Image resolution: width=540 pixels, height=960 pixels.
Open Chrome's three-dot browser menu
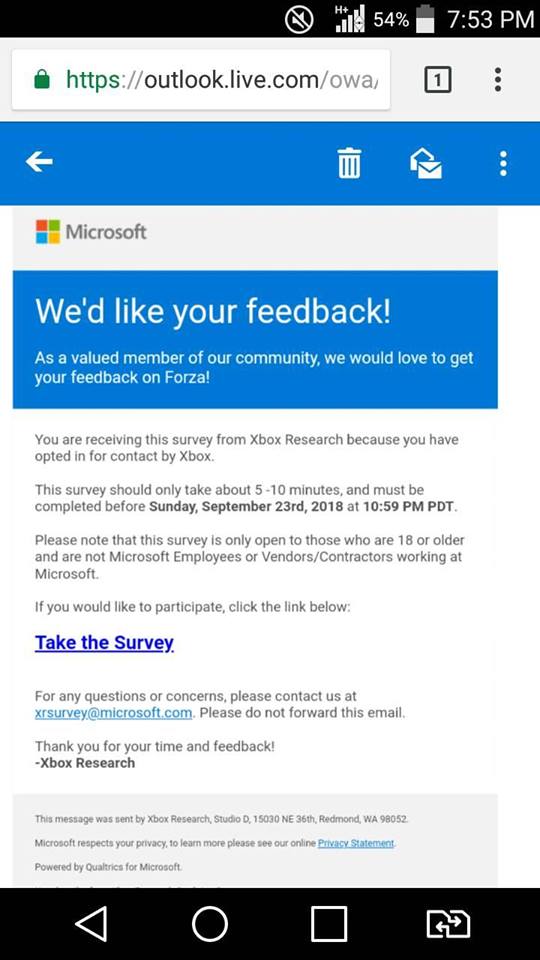(498, 80)
